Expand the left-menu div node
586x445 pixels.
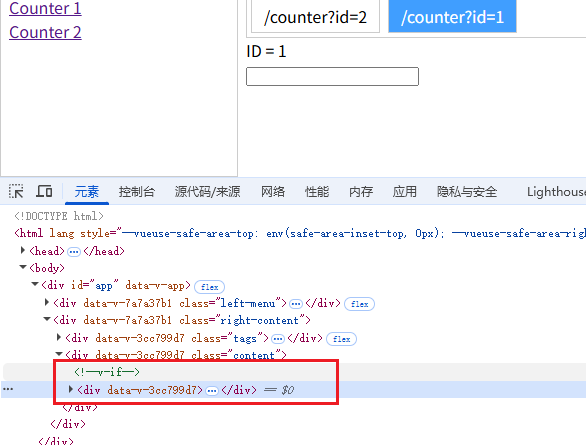(47, 302)
